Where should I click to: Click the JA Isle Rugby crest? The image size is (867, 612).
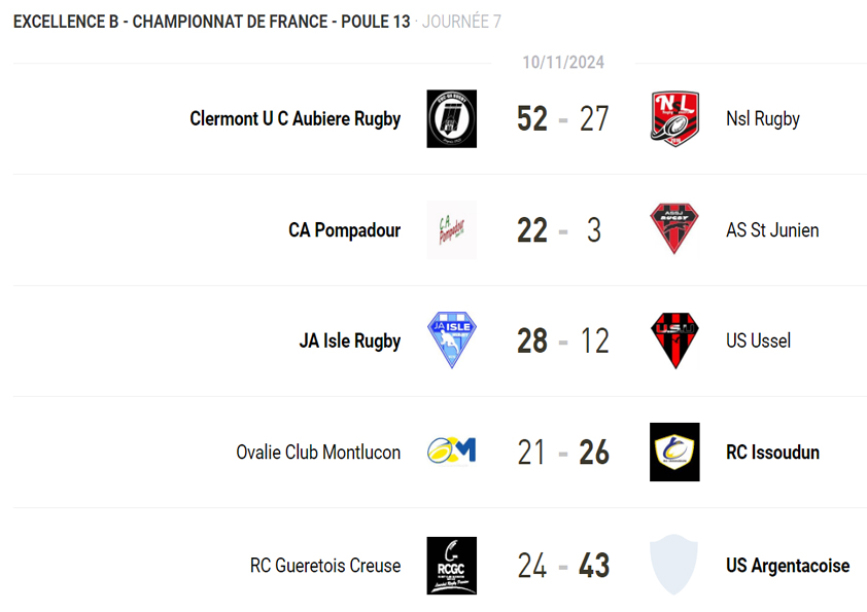(x=451, y=341)
